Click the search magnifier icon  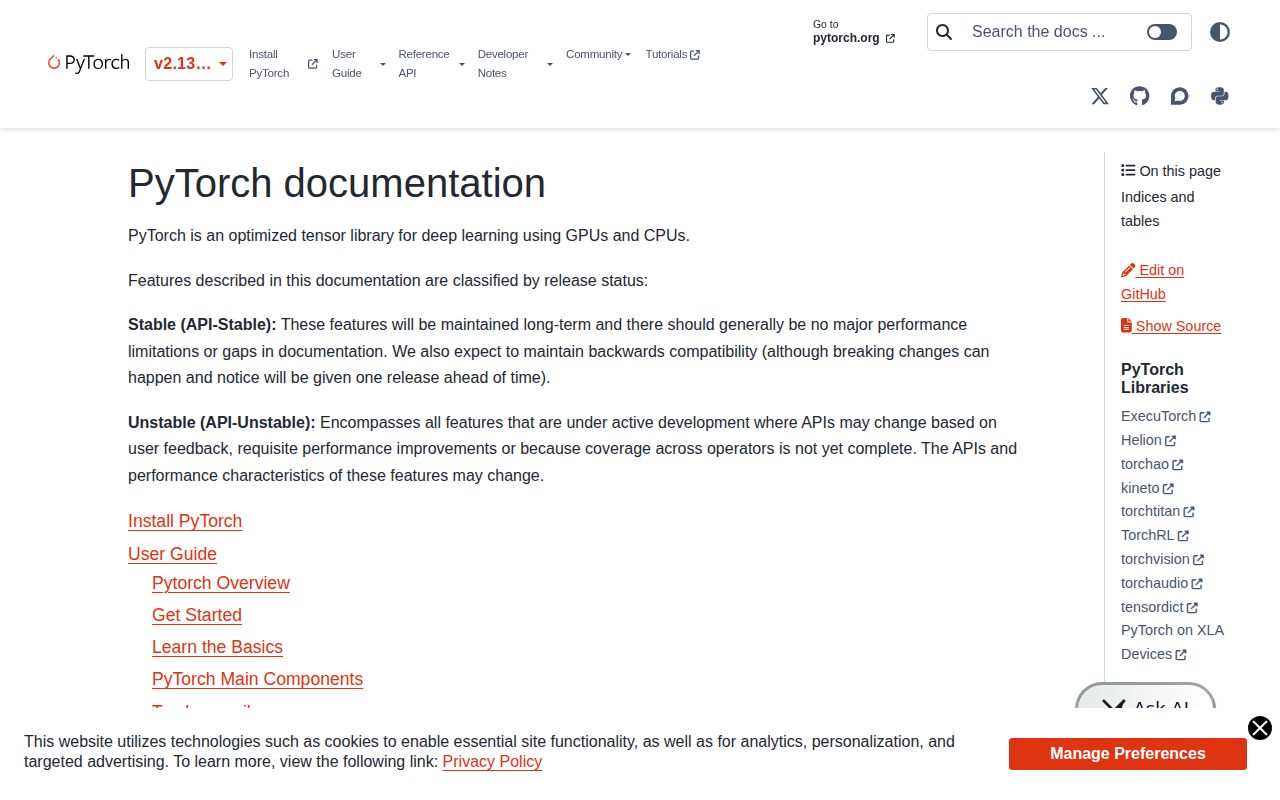(944, 32)
